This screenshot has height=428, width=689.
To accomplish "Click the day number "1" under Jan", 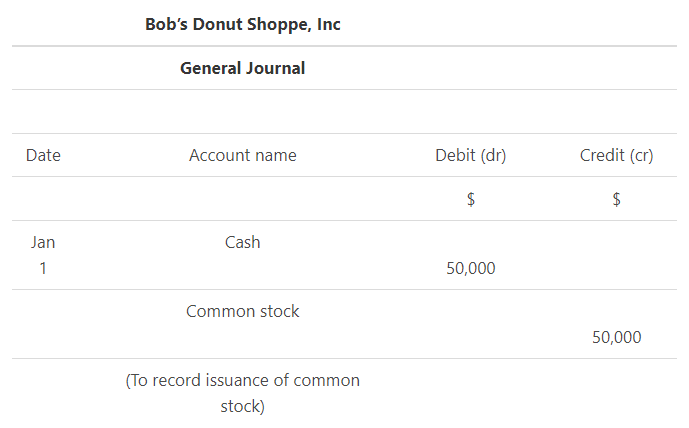I will (x=43, y=268).
